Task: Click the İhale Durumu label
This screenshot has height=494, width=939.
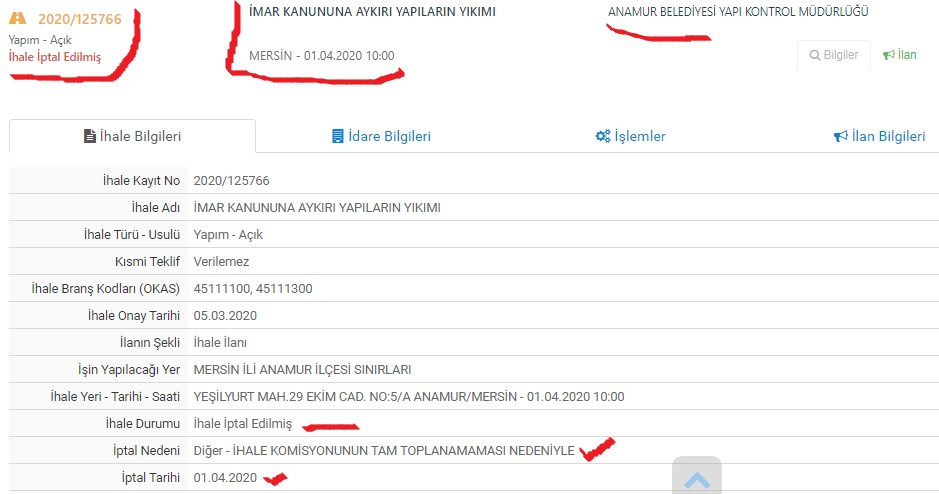Action: pyautogui.click(x=143, y=423)
